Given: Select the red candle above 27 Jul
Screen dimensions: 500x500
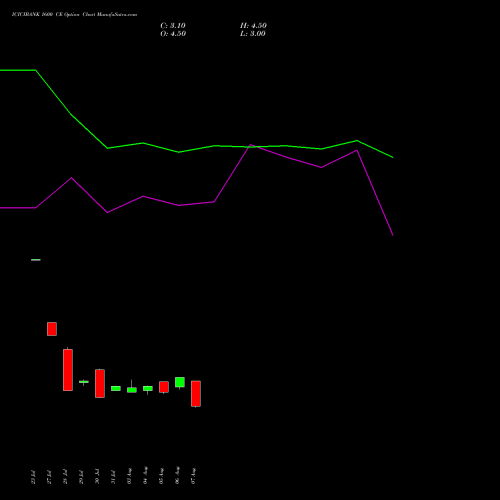Looking at the screenshot, I should 52,329.
